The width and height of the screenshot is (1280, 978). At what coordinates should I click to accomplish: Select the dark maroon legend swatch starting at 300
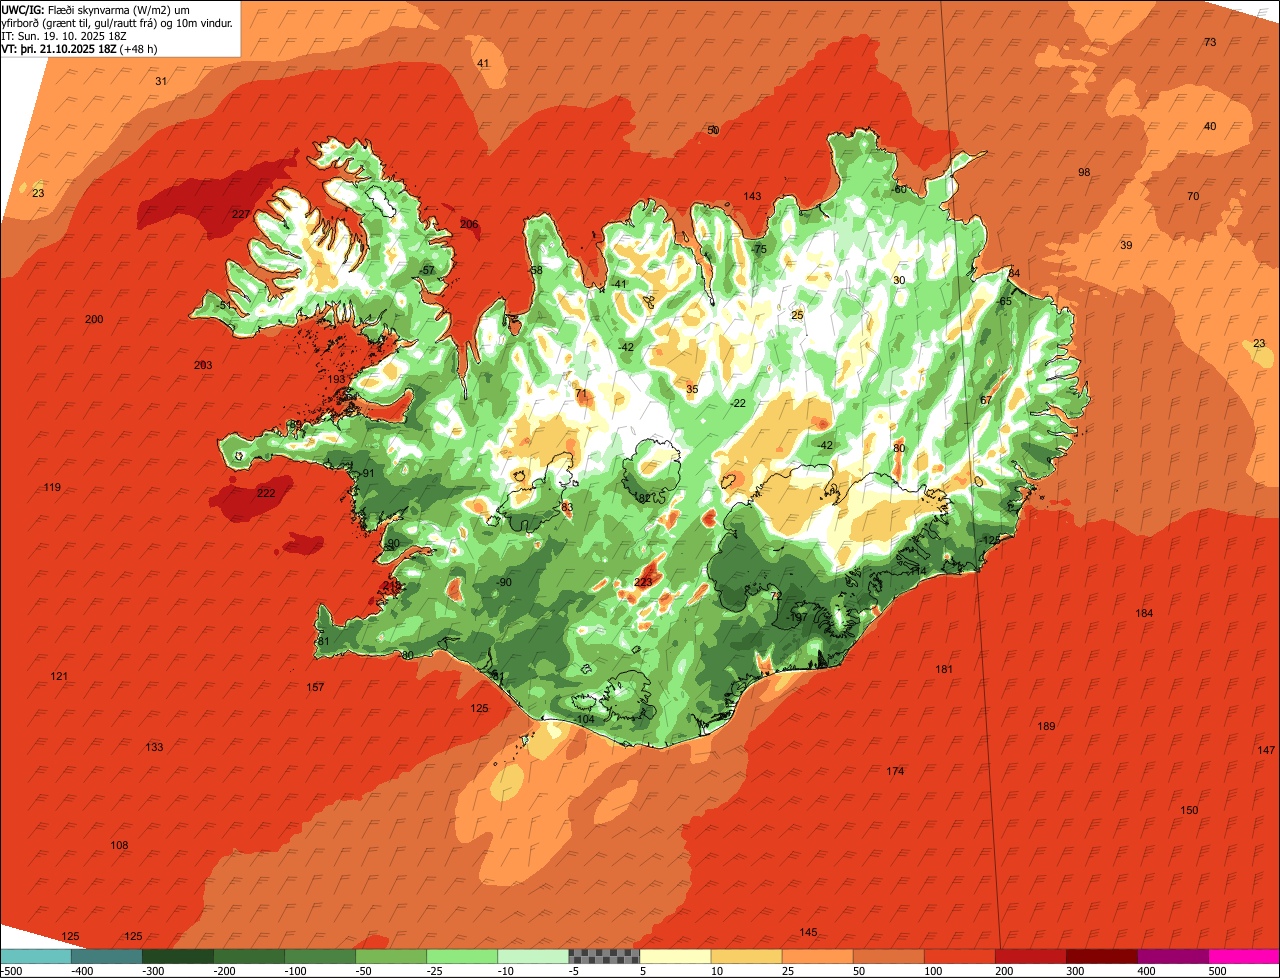[x=1102, y=956]
